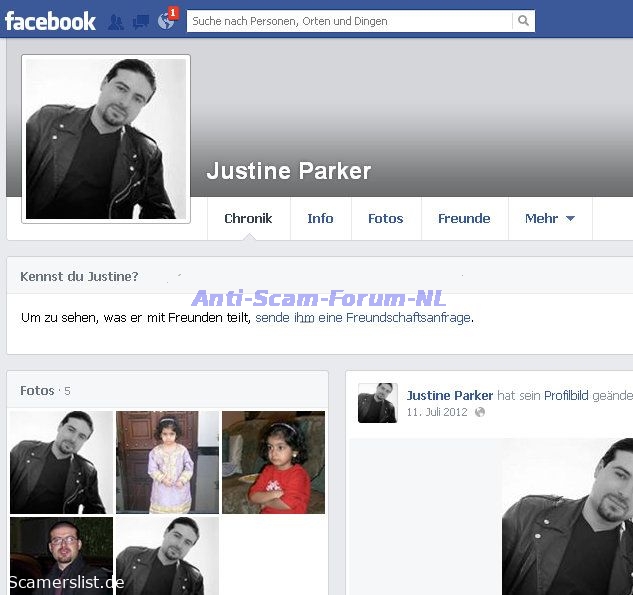Focus the 'Suche nach Personen' search field
Image resolution: width=633 pixels, height=595 pixels.
(350, 21)
